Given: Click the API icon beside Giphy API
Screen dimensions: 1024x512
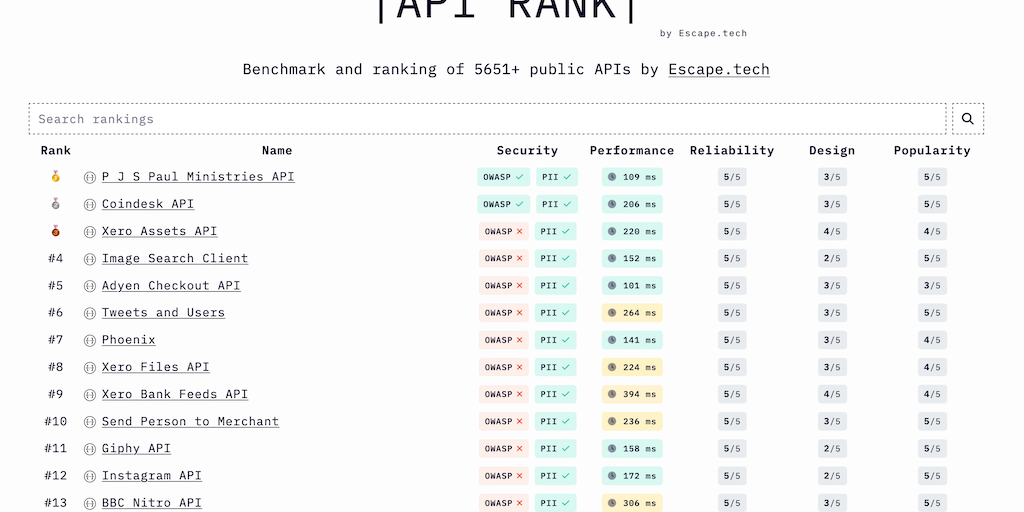Looking at the screenshot, I should pyautogui.click(x=90, y=449).
